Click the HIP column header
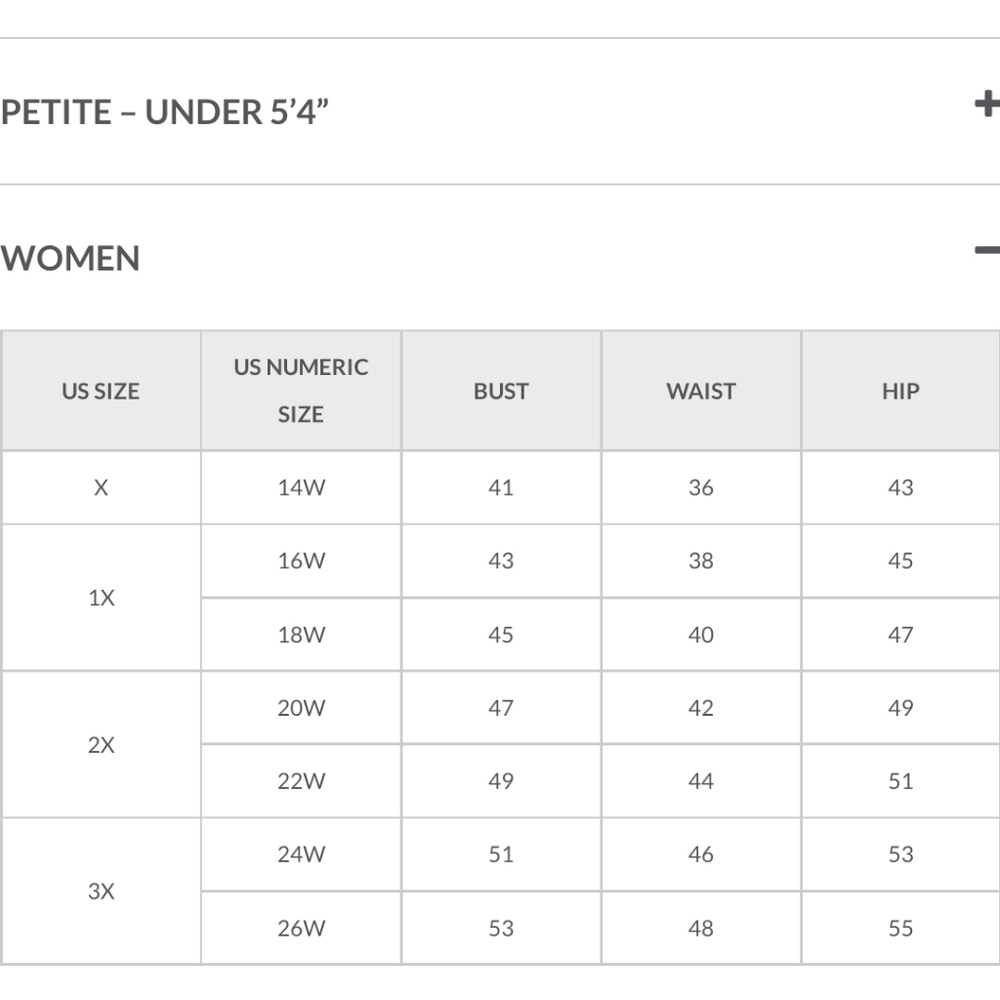The image size is (1000, 1000). pyautogui.click(x=901, y=391)
